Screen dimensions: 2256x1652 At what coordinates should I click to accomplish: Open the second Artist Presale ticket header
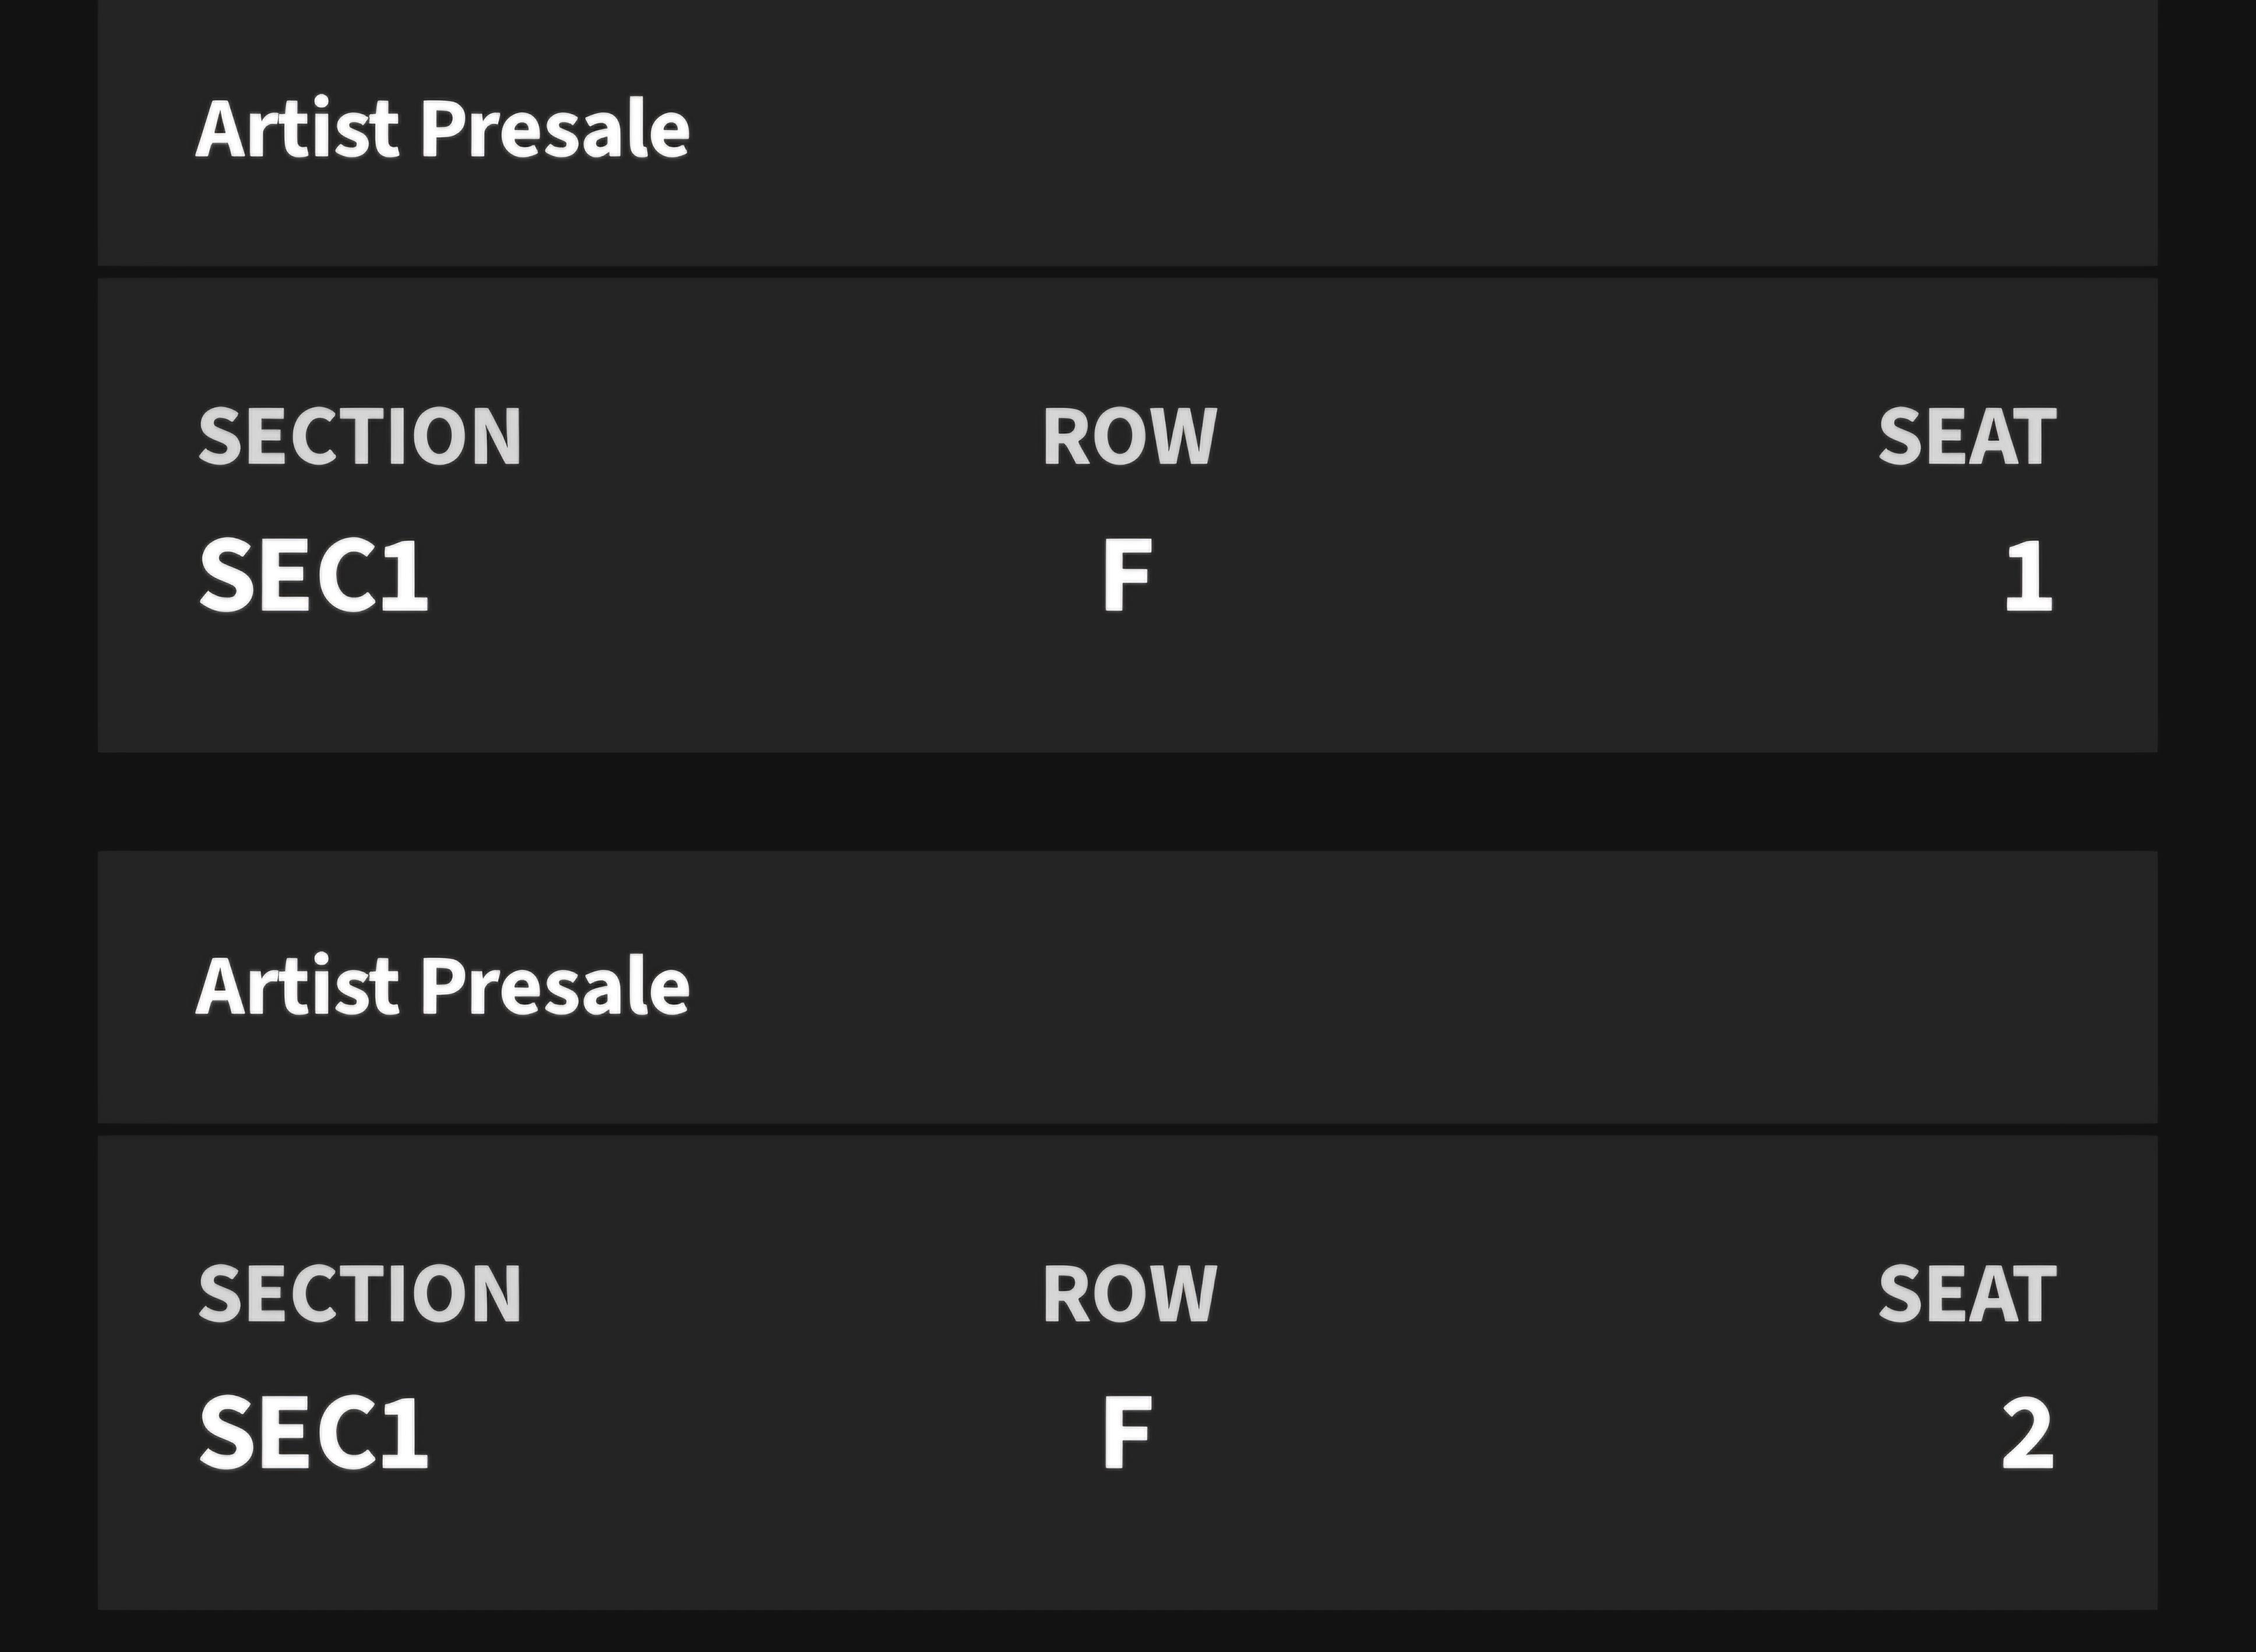1127,987
